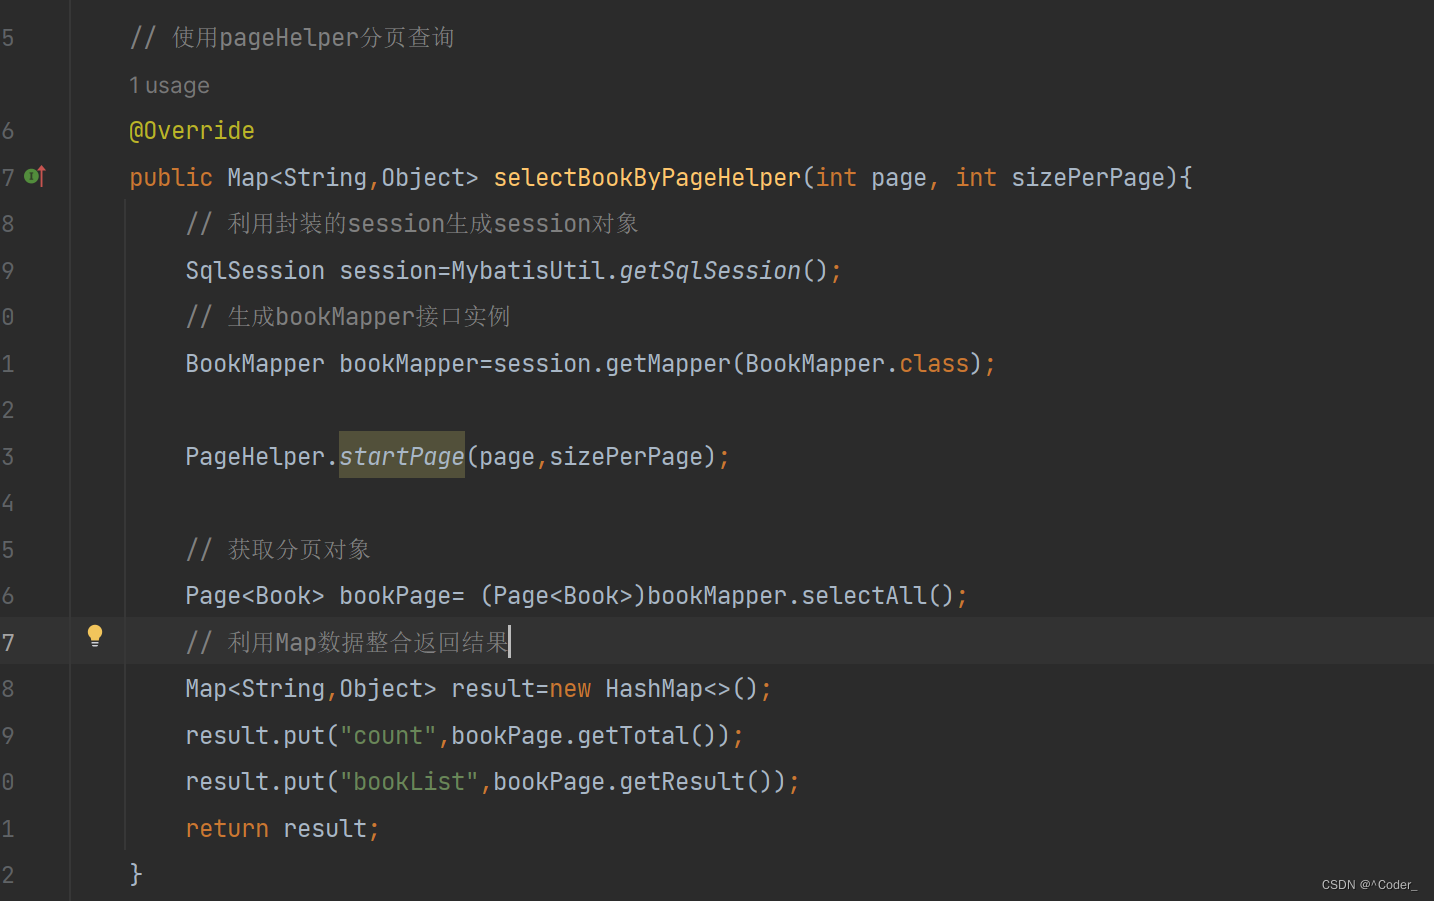Viewport: 1434px width, 901px height.
Task: Click comment '获取分页对象'
Action: [x=299, y=549]
